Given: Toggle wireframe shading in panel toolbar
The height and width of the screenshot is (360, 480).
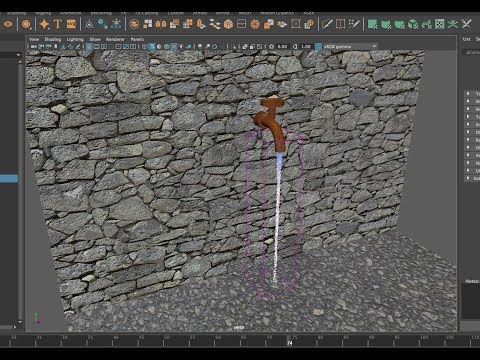Looking at the screenshot, I should point(145,47).
